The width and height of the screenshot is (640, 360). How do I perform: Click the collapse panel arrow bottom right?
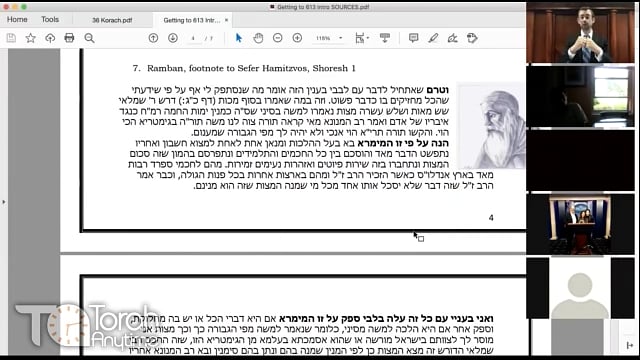pyautogui.click(x=629, y=345)
